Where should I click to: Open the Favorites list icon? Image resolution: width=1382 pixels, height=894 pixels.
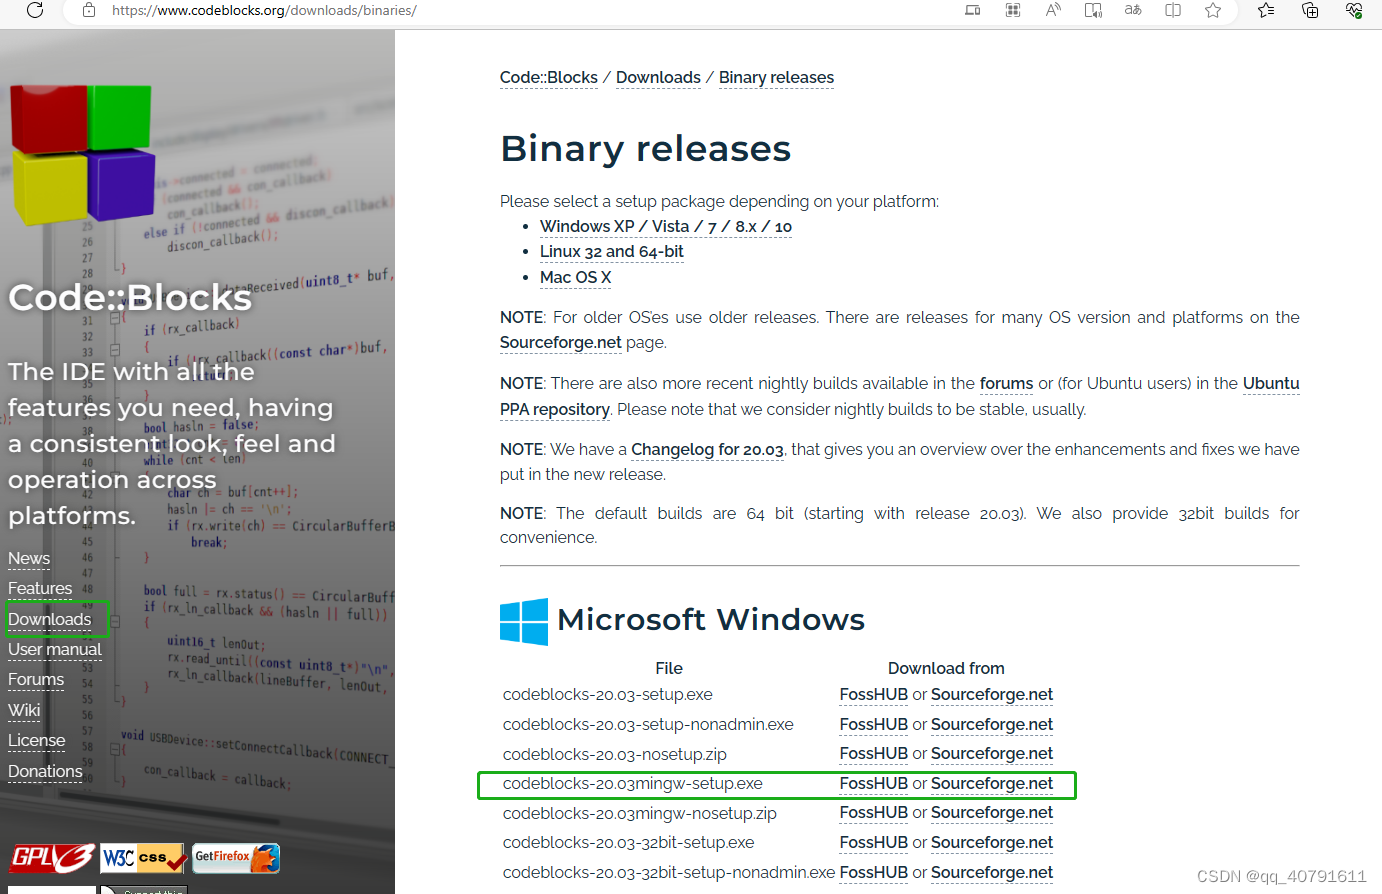[1266, 10]
